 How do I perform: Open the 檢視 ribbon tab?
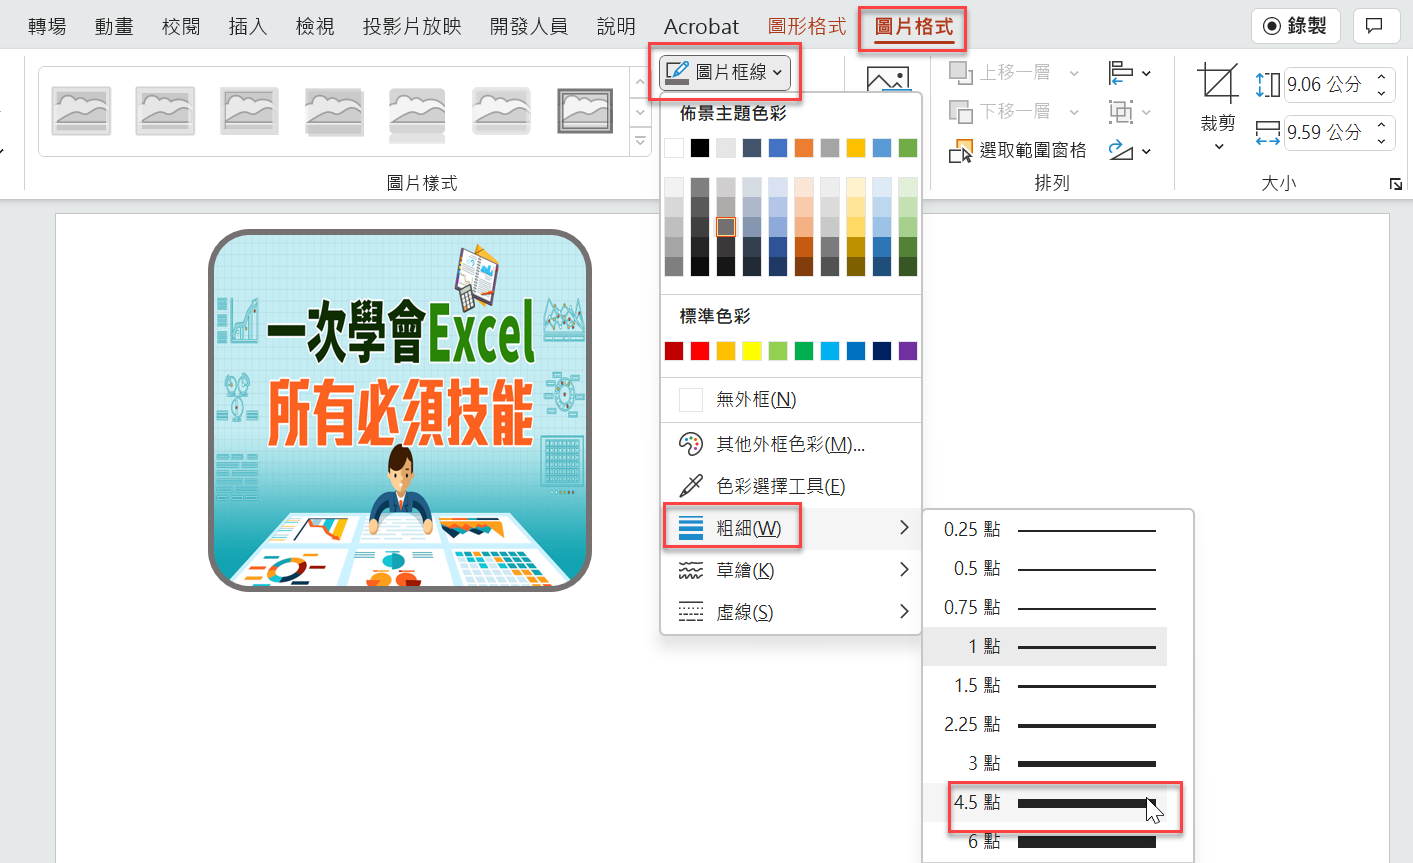point(315,26)
